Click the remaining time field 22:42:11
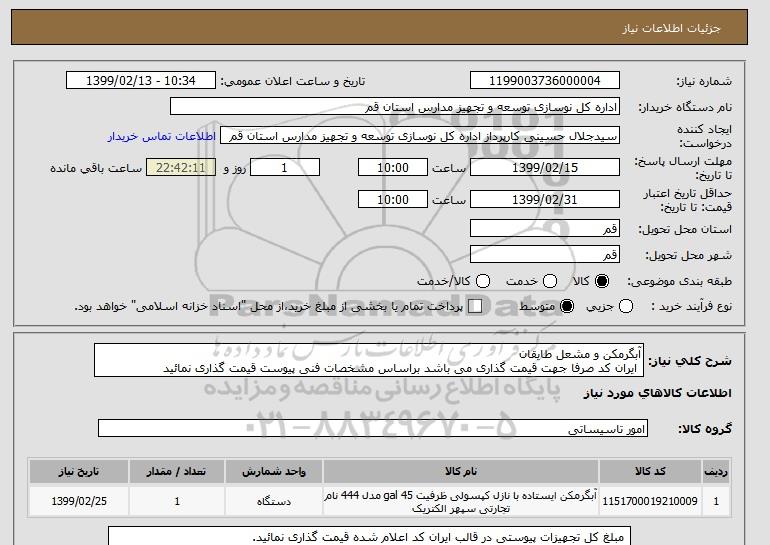 pos(181,167)
